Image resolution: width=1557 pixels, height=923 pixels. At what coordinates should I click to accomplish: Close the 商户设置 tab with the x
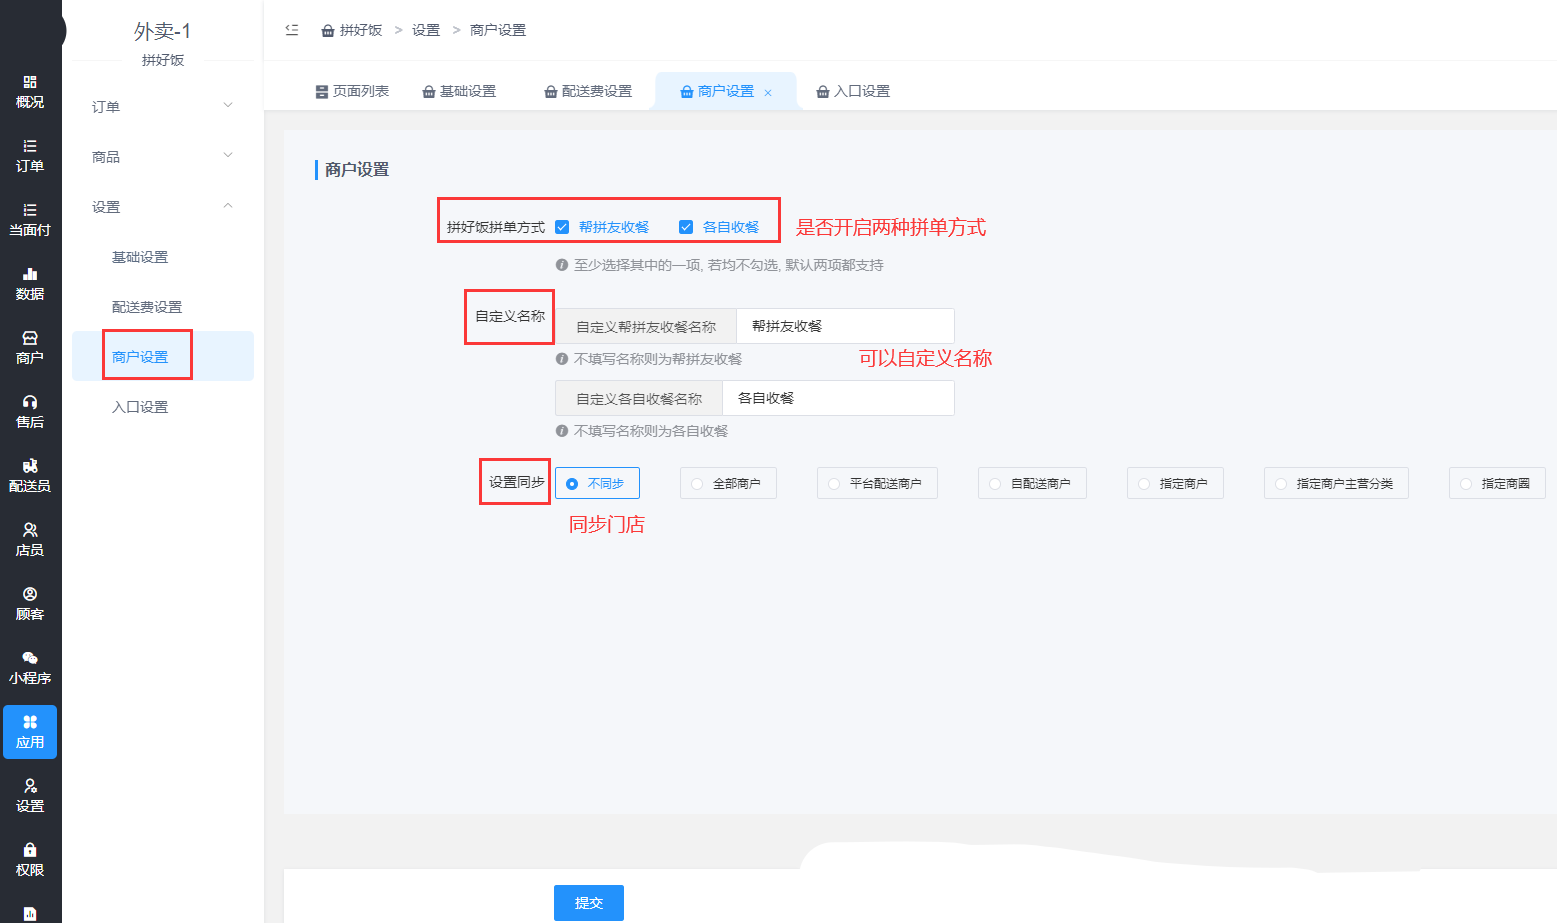(x=768, y=93)
